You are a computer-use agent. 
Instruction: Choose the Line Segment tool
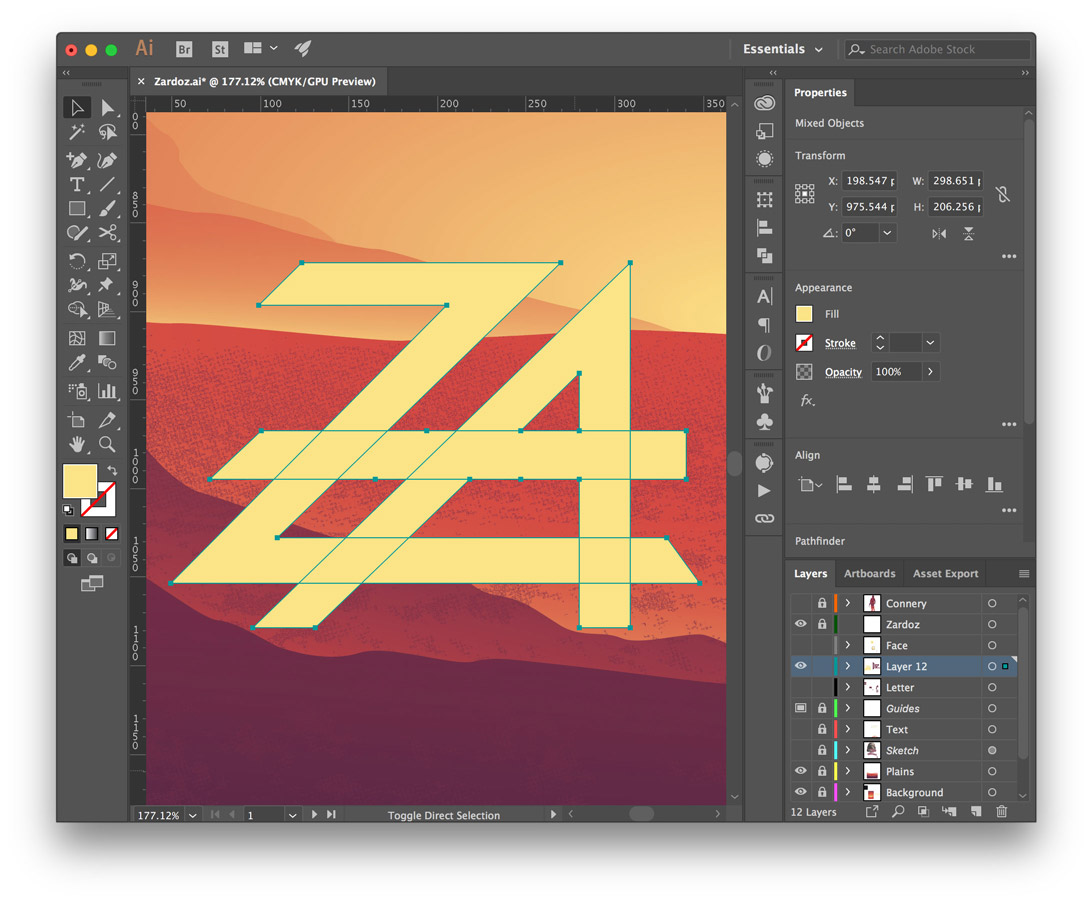[x=107, y=185]
